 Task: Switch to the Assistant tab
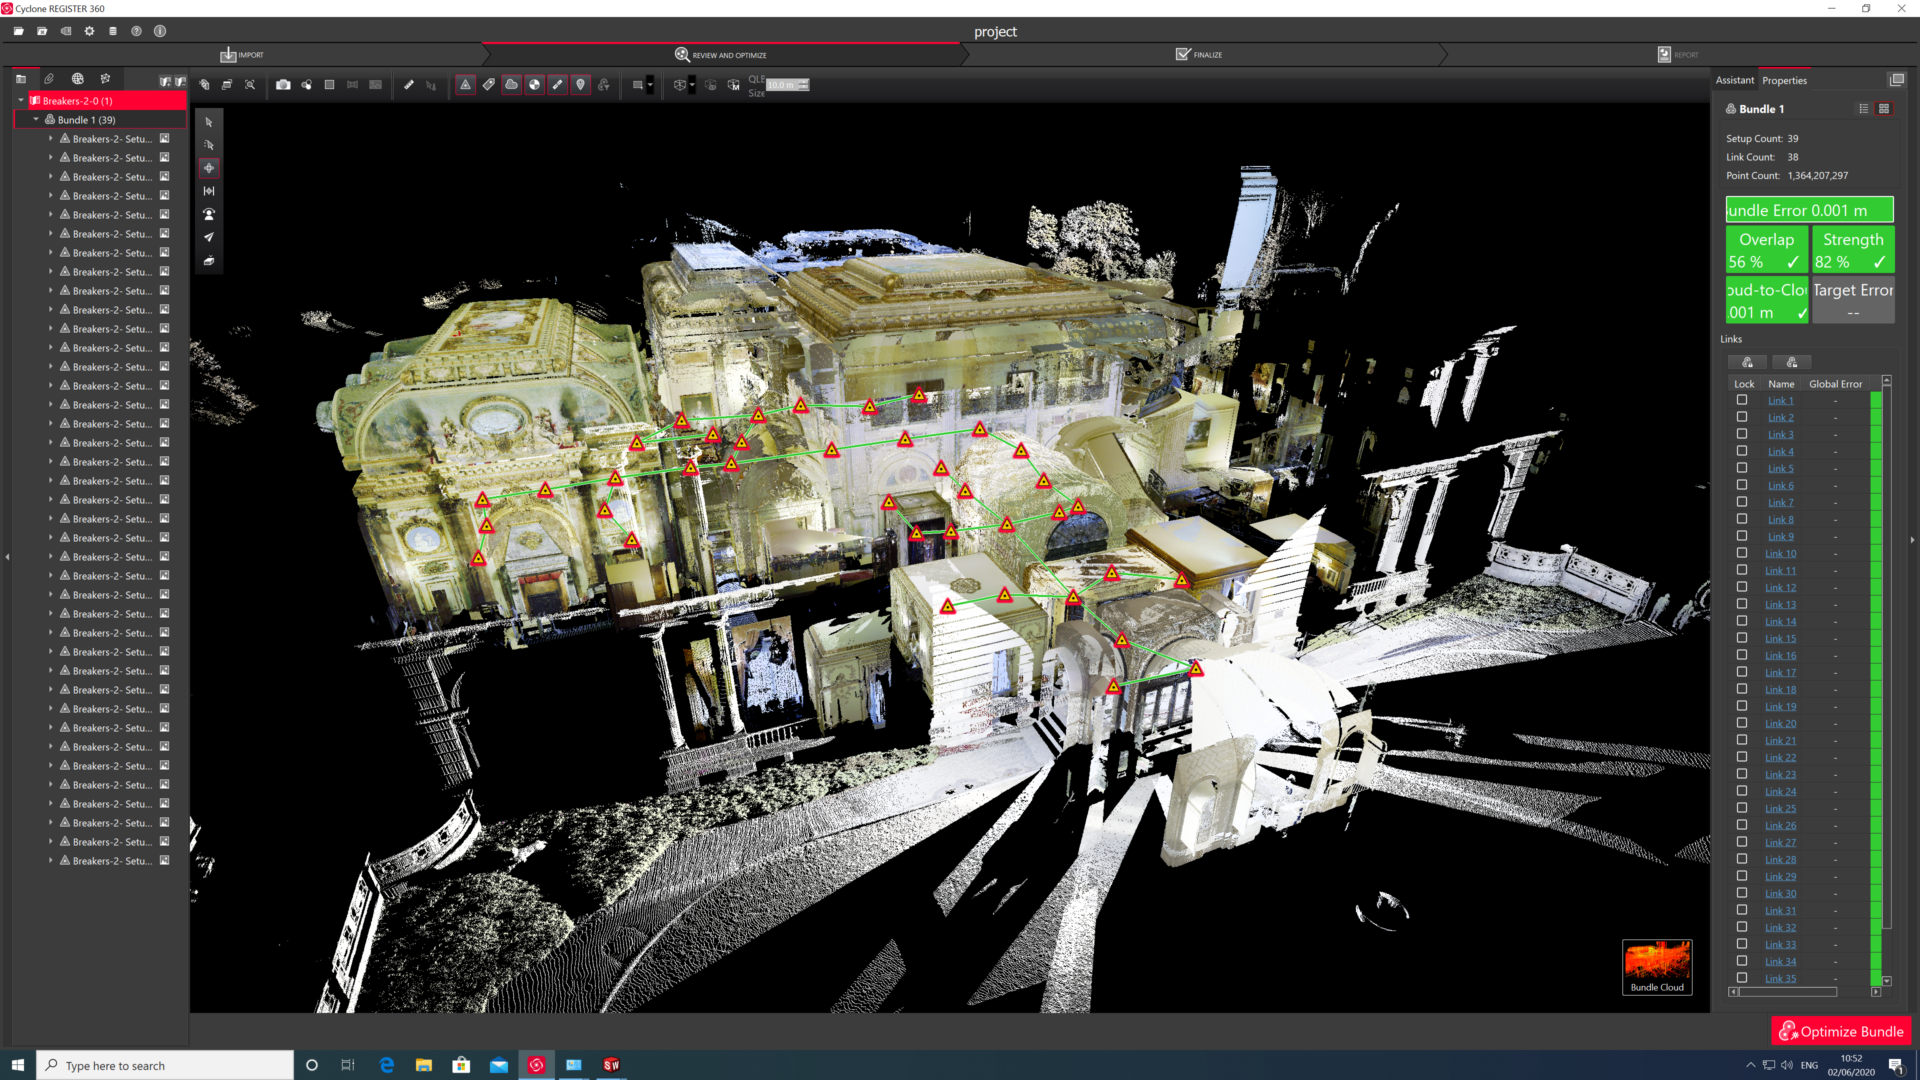point(1734,80)
